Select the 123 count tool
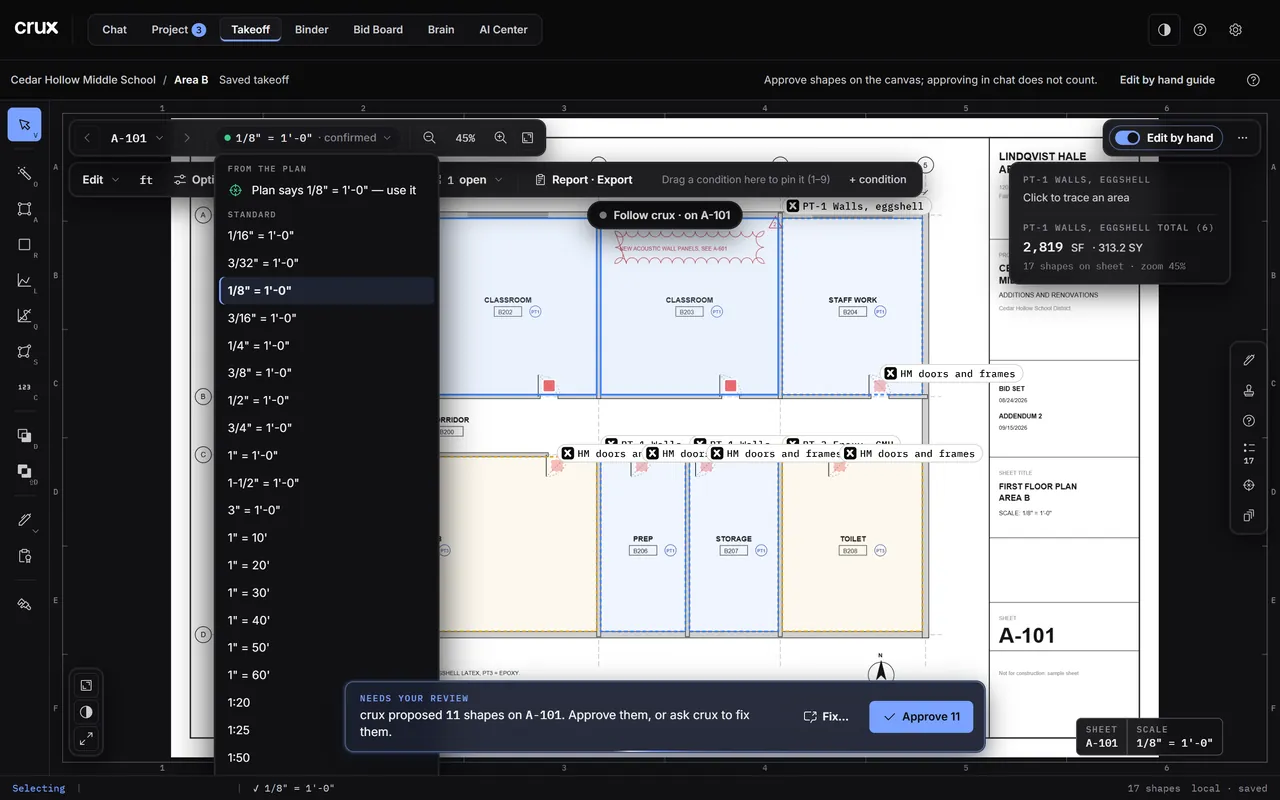 [25, 388]
